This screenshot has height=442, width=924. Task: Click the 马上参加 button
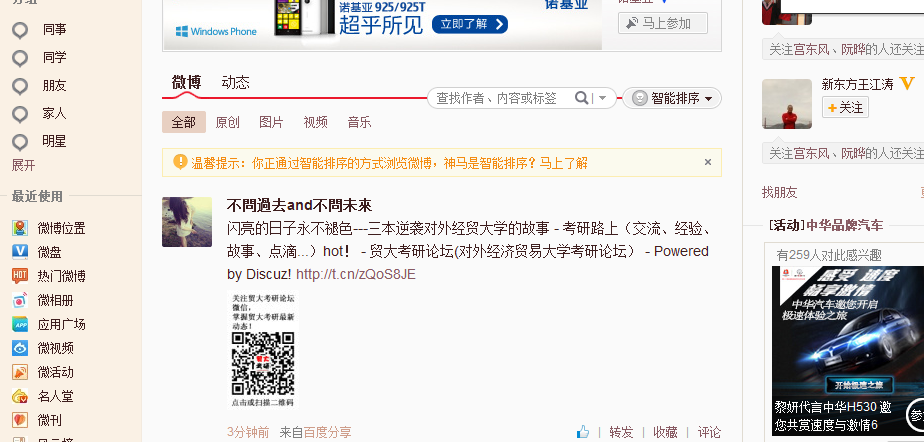click(x=663, y=23)
